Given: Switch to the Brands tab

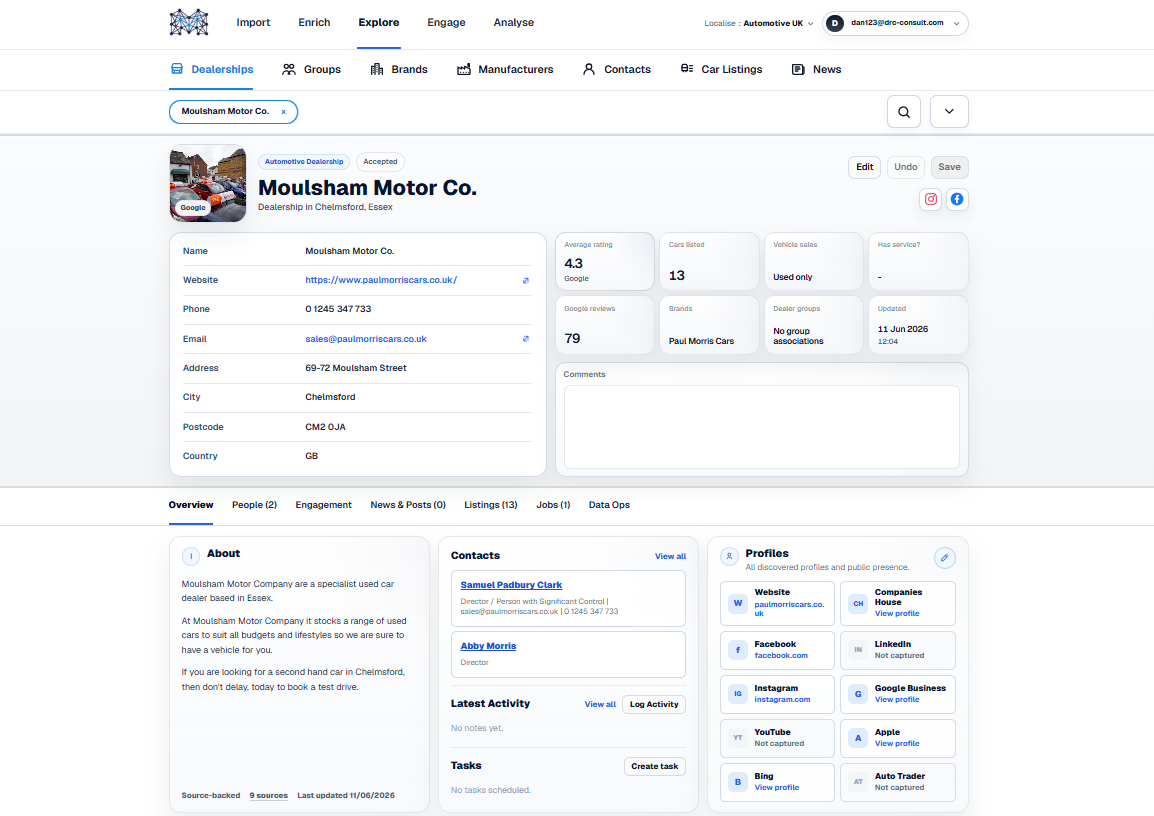Looking at the screenshot, I should tap(399, 69).
